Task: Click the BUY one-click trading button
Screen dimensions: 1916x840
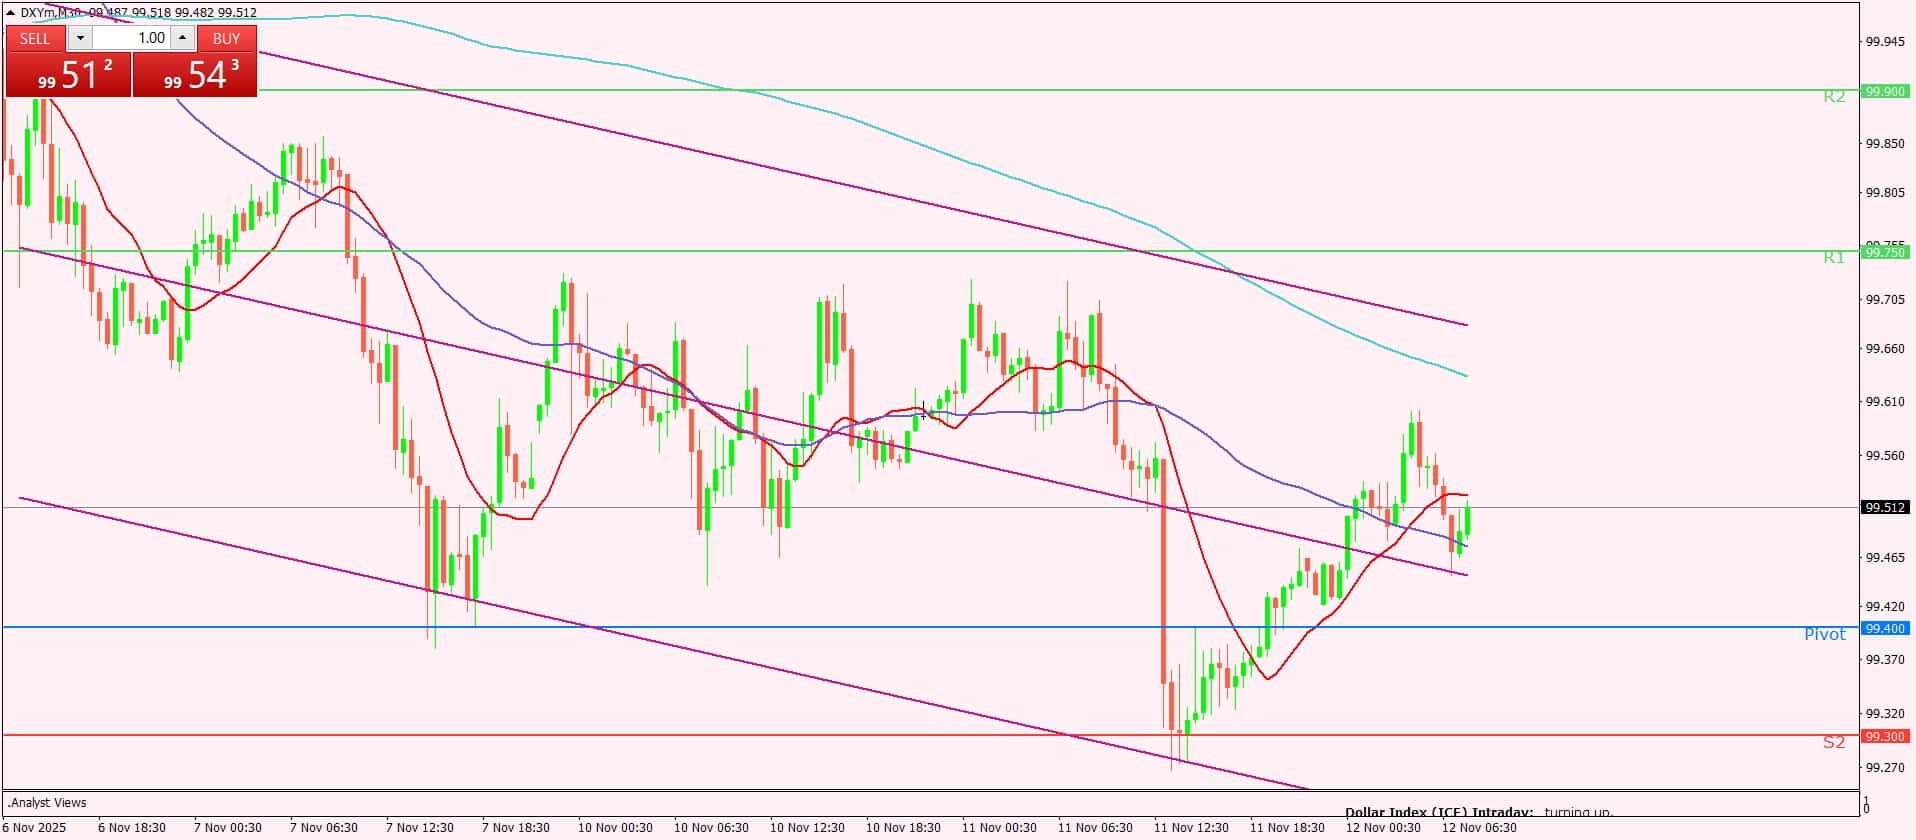Action: pyautogui.click(x=227, y=38)
